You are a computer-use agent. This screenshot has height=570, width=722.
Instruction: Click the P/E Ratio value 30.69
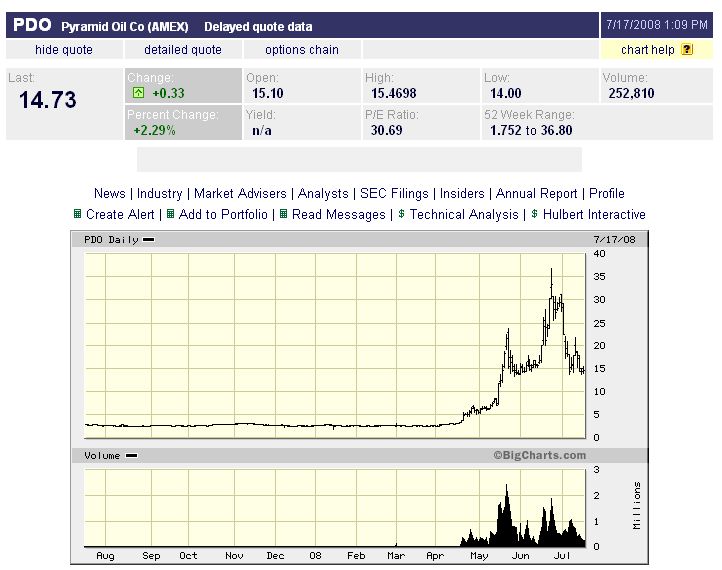[x=387, y=130]
